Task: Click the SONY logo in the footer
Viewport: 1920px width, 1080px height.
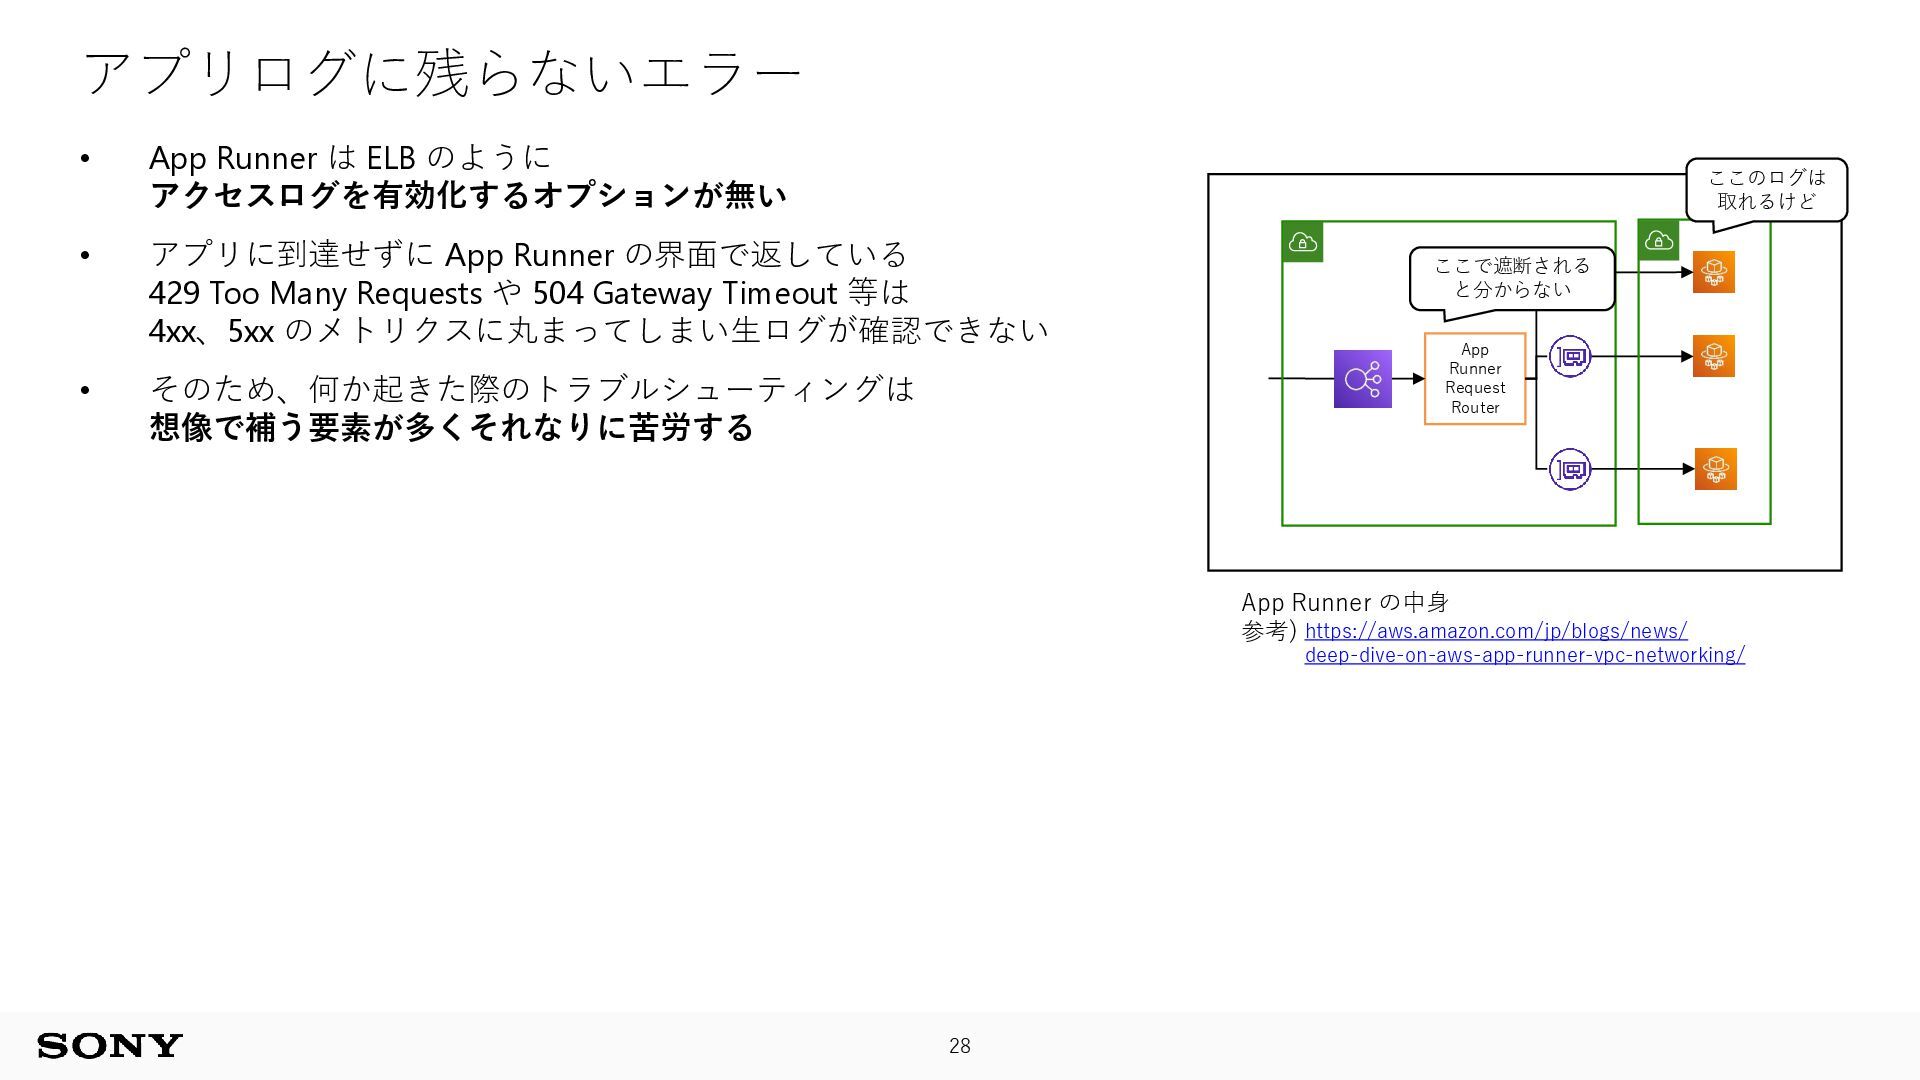Action: tap(110, 1046)
